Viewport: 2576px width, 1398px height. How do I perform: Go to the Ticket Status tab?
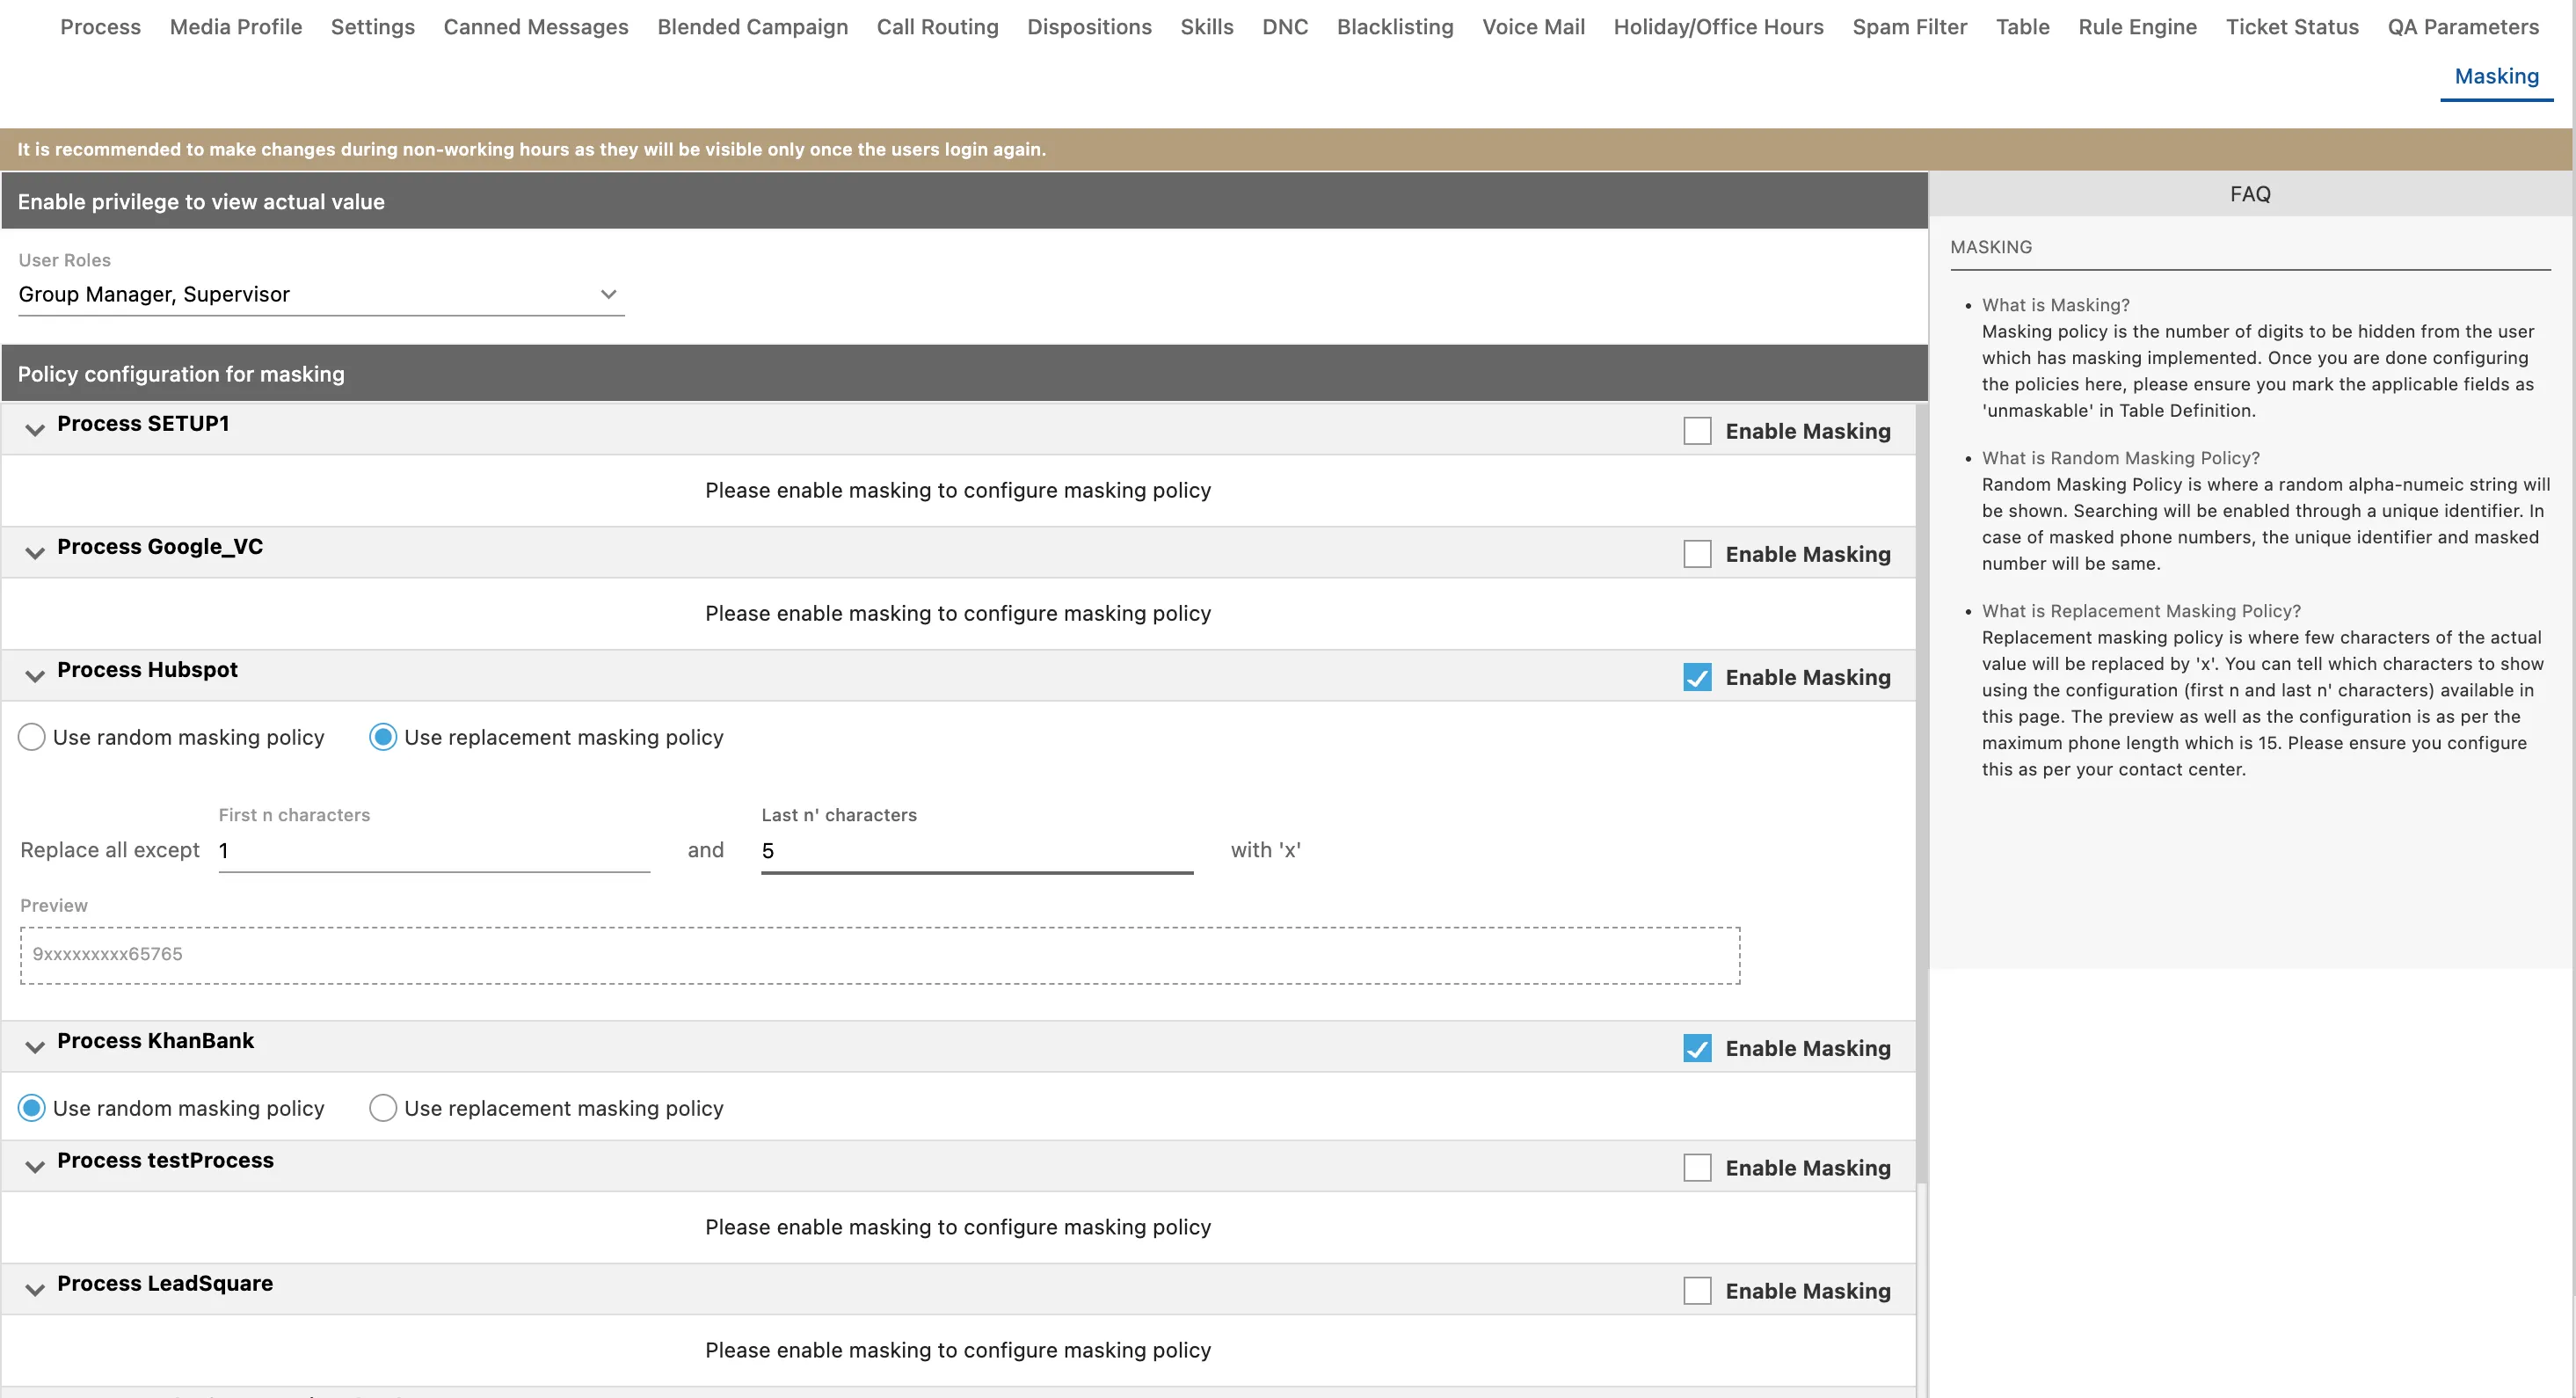click(x=2292, y=27)
